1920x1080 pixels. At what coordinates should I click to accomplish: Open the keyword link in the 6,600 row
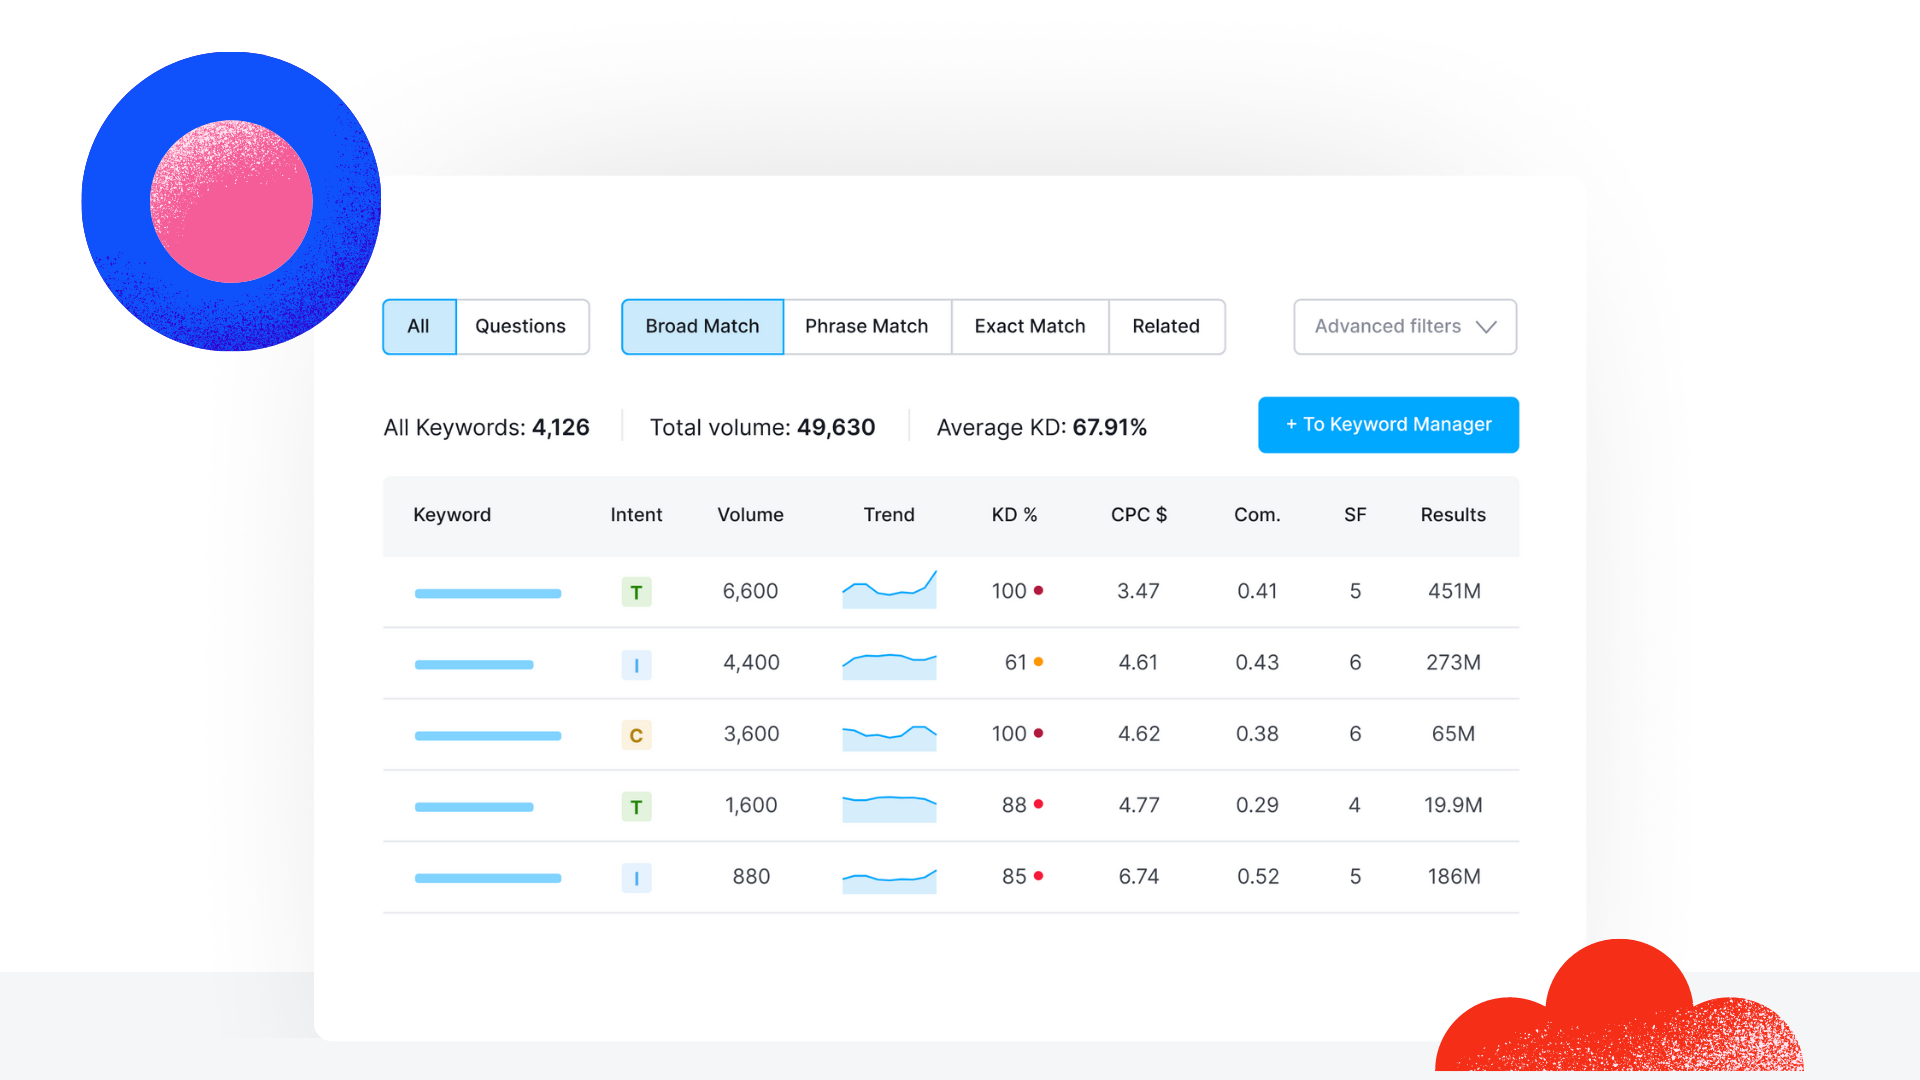[488, 594]
